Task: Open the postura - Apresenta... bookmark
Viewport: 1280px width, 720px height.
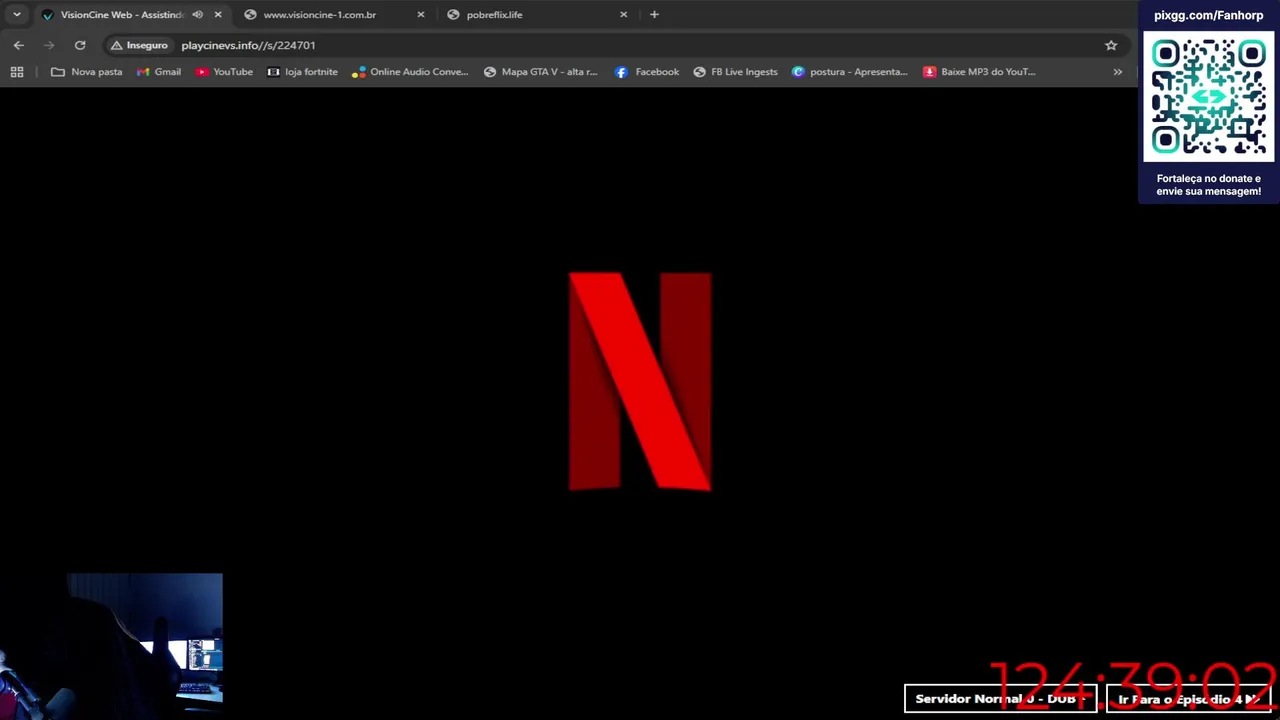Action: [x=850, y=72]
